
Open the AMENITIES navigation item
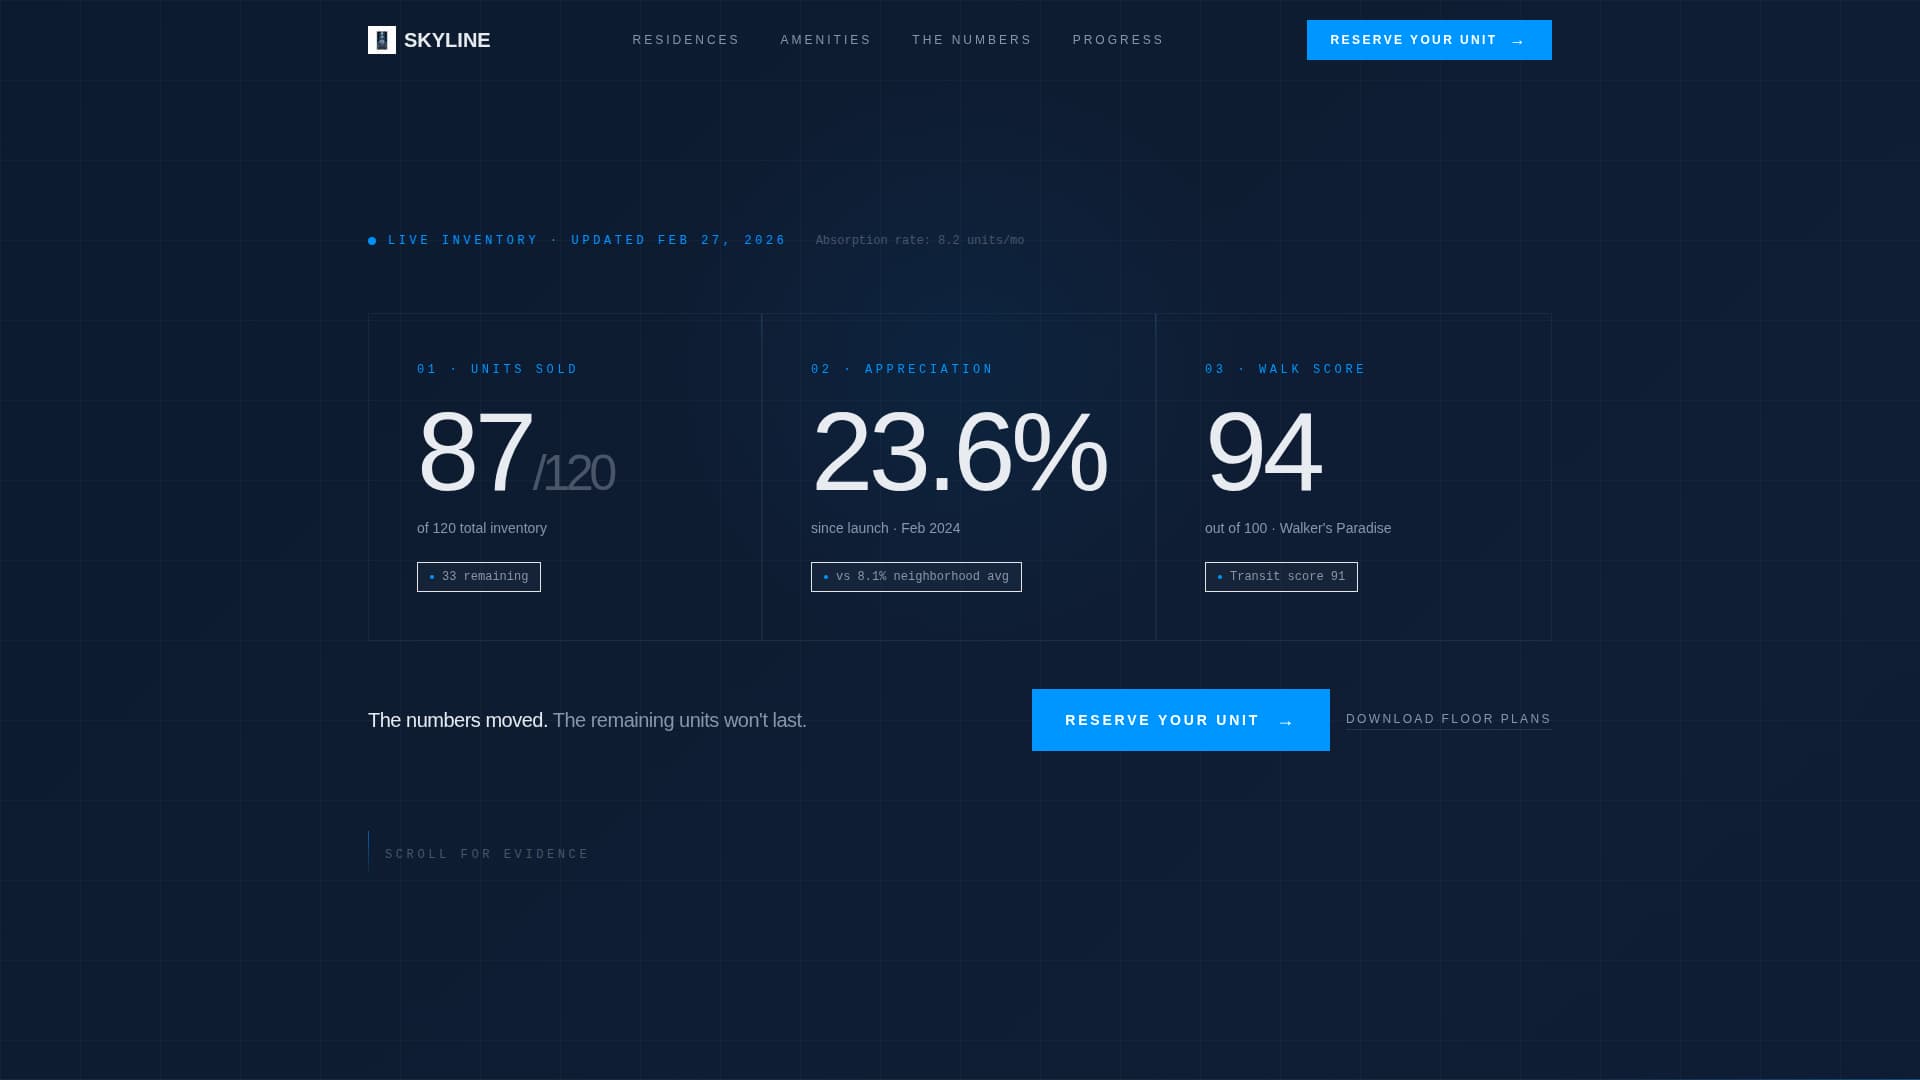click(x=825, y=40)
